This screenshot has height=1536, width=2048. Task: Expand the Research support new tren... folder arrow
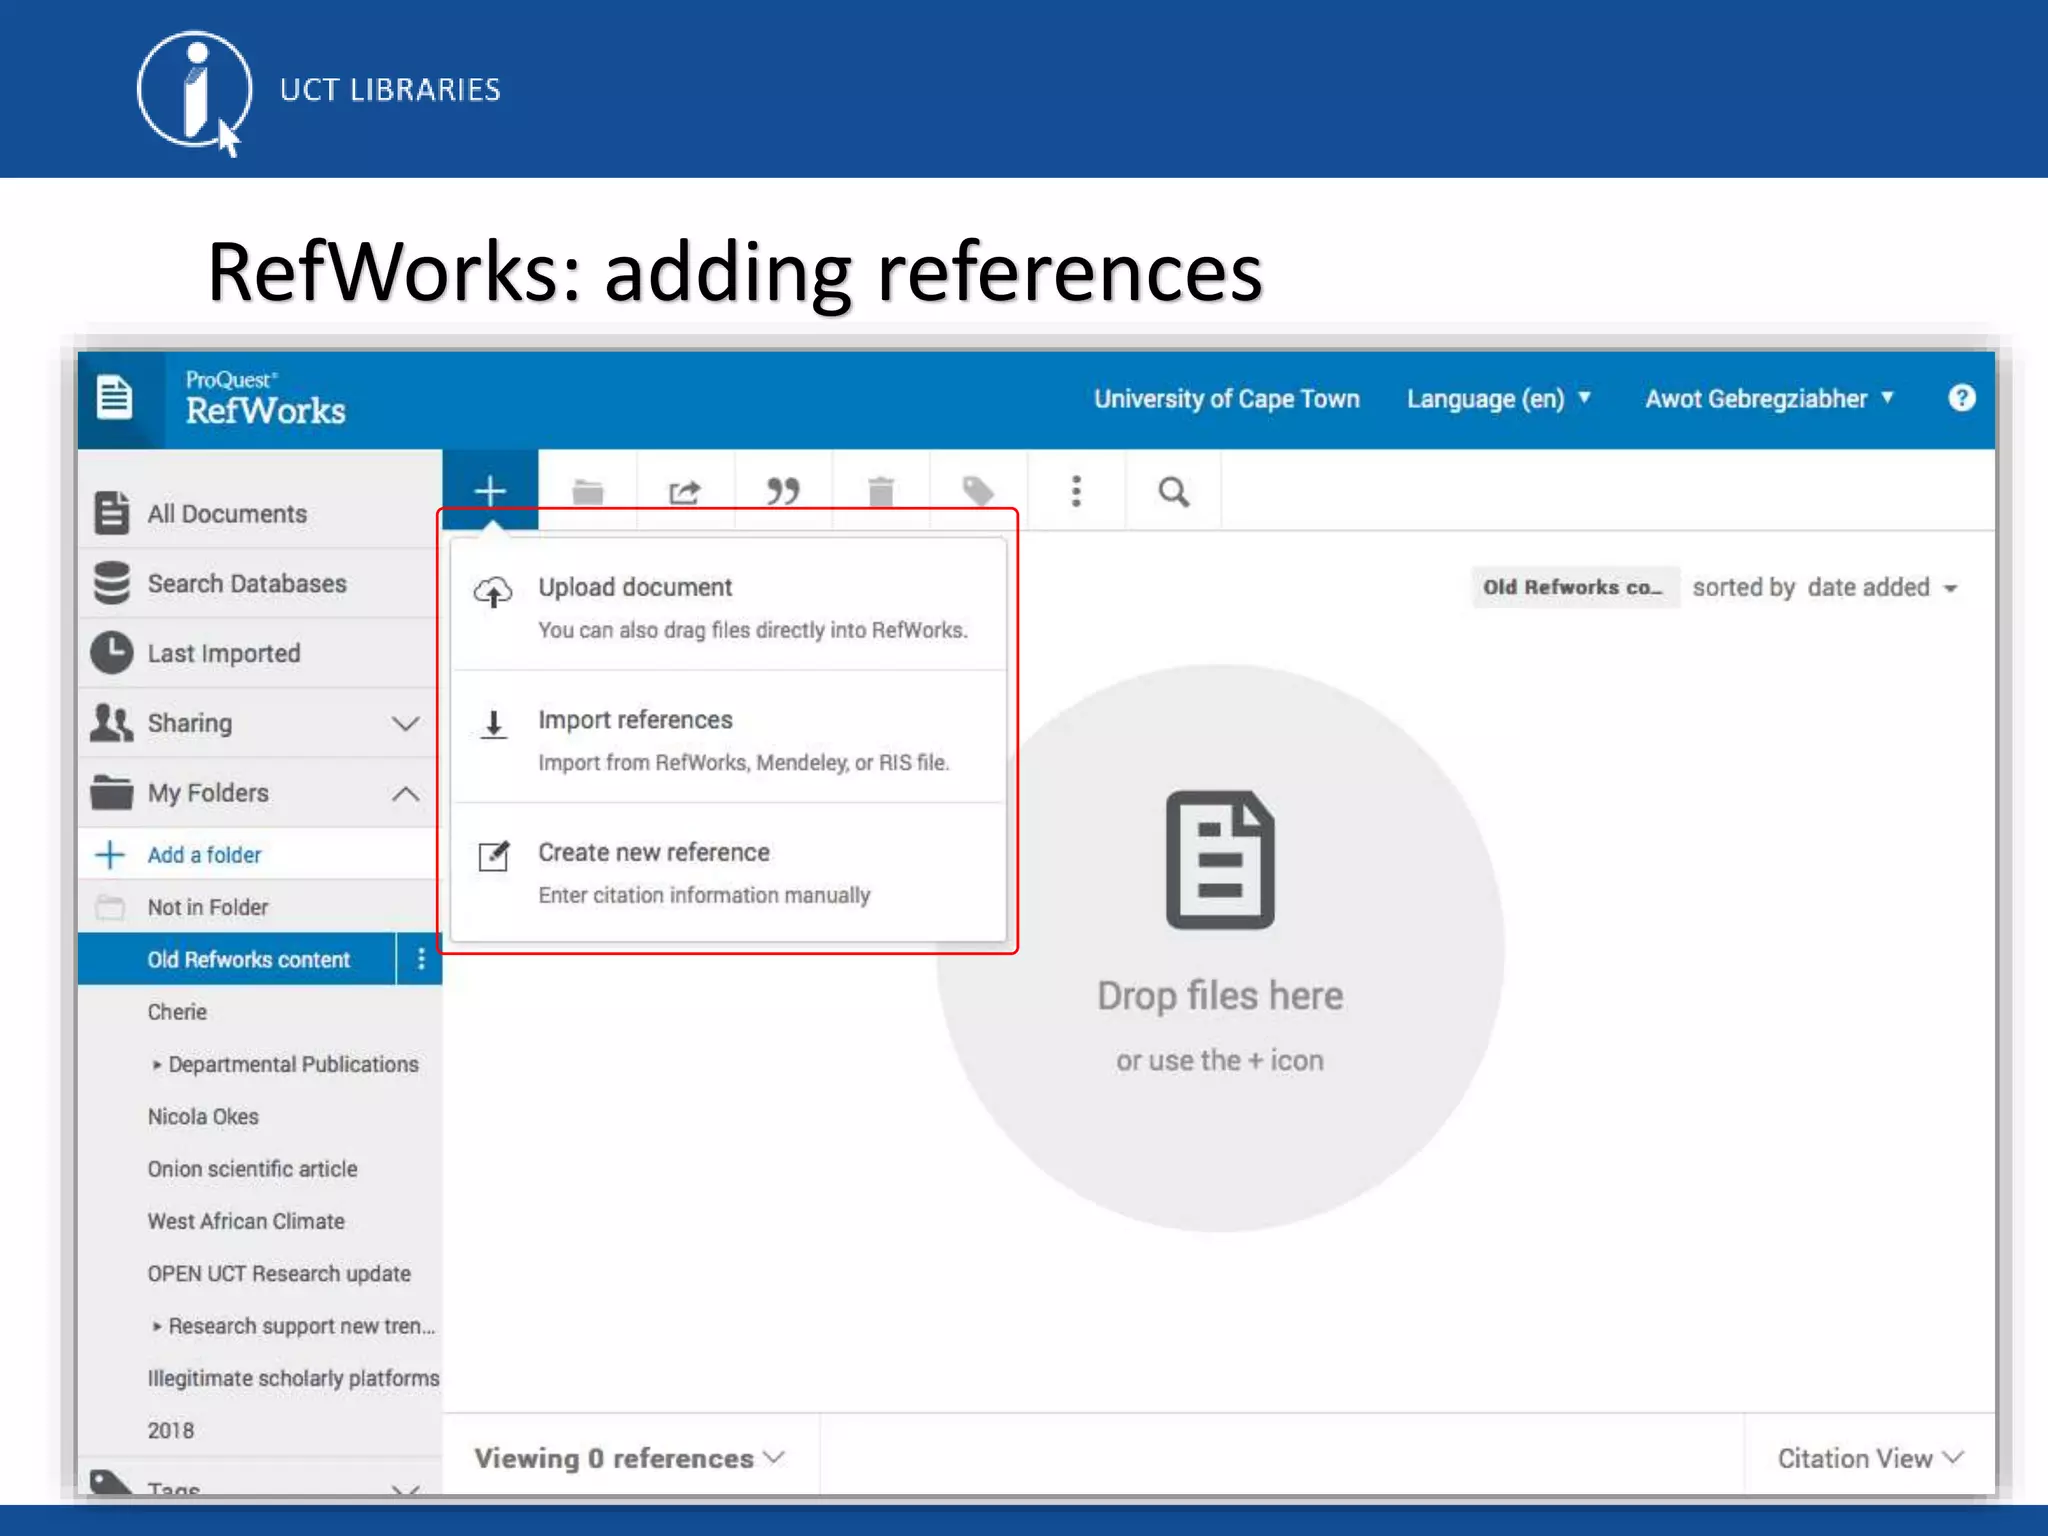[156, 1327]
